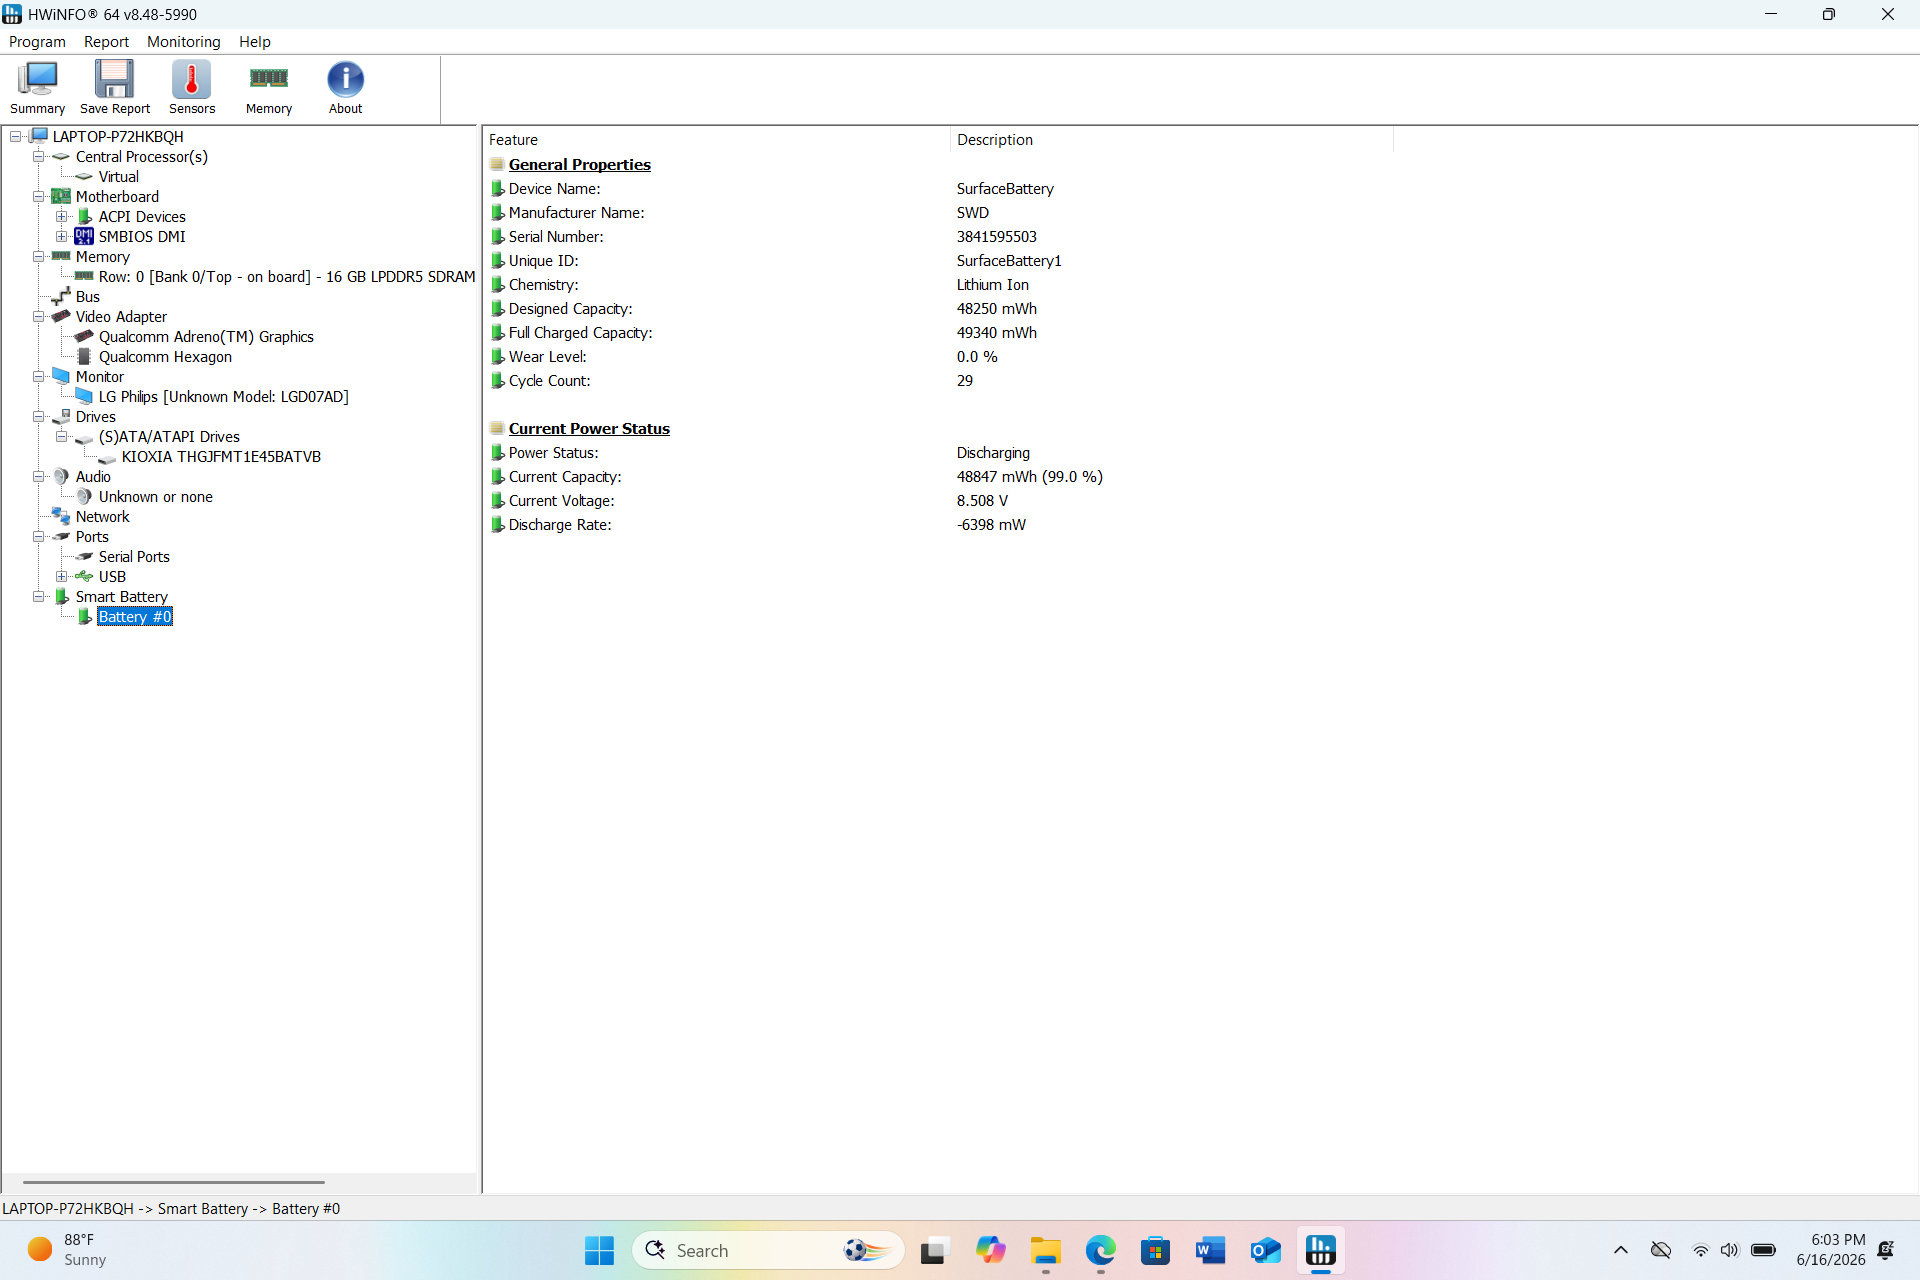Collapse the Central Processor(s) node

point(39,157)
